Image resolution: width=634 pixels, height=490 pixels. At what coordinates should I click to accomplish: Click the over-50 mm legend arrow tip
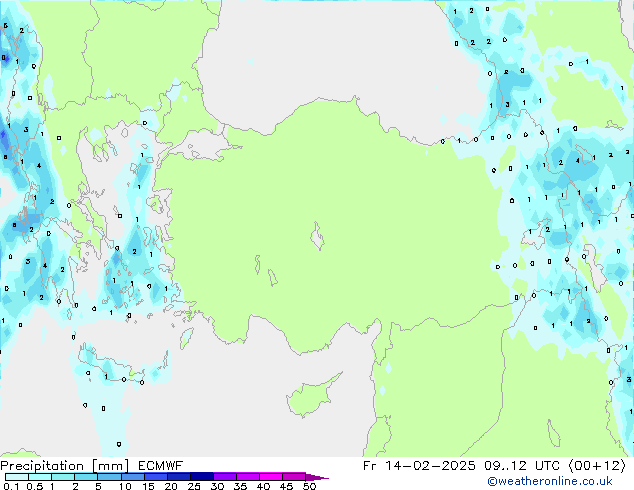point(317,478)
